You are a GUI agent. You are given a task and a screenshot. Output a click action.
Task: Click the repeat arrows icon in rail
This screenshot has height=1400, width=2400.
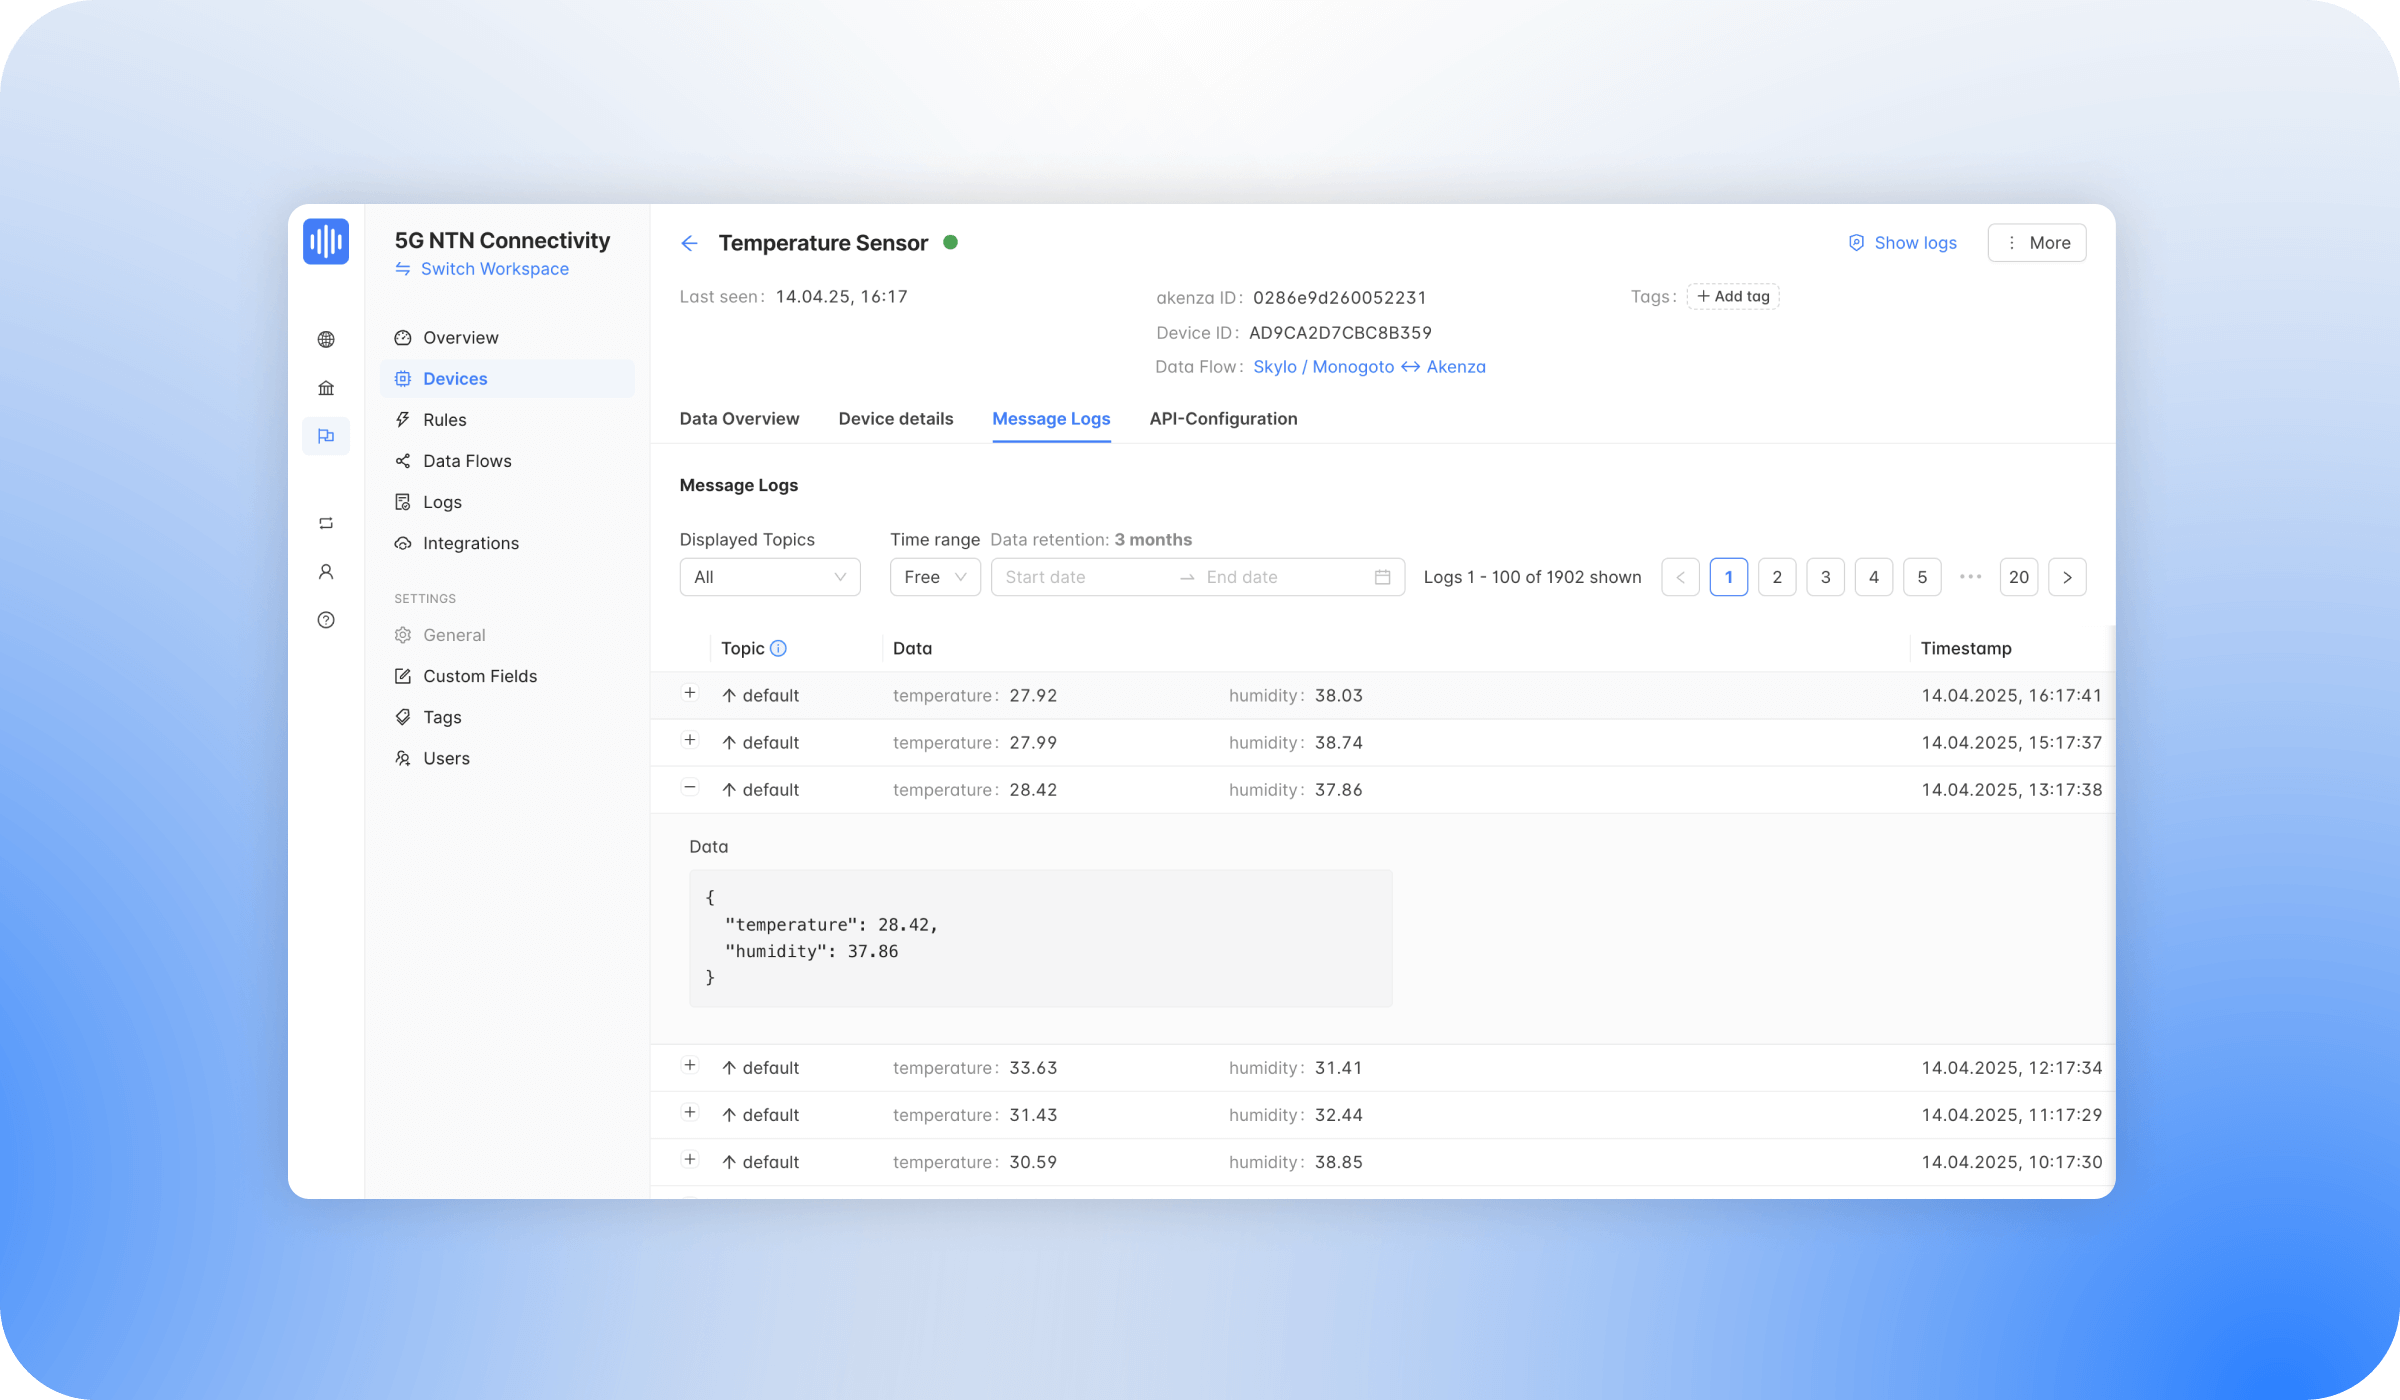(x=326, y=523)
